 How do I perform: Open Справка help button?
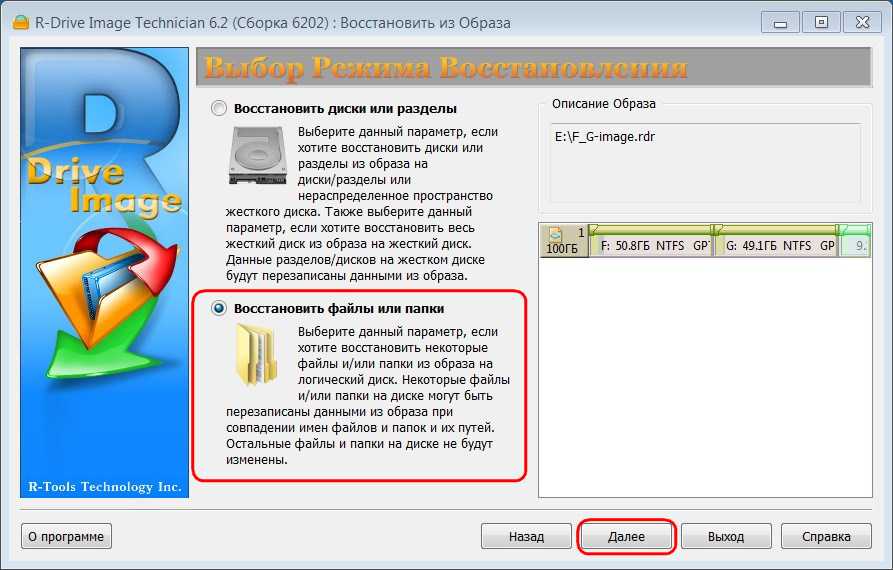pos(826,536)
